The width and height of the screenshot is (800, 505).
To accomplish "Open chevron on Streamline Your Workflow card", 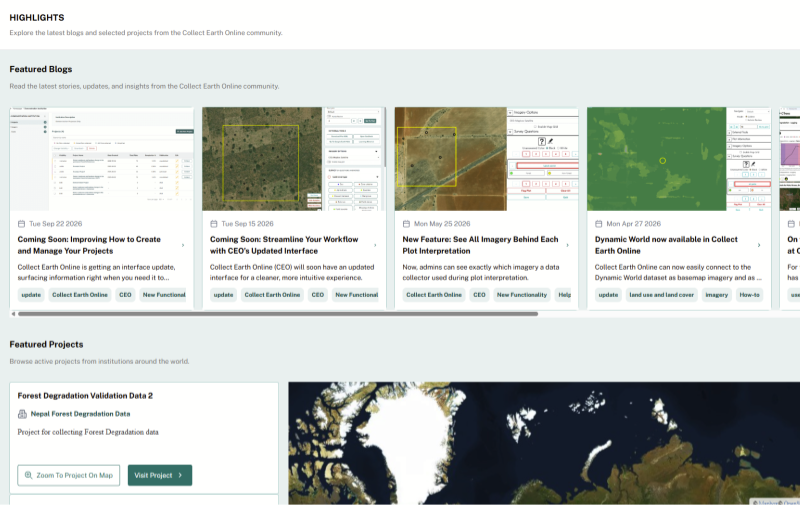I will [376, 245].
